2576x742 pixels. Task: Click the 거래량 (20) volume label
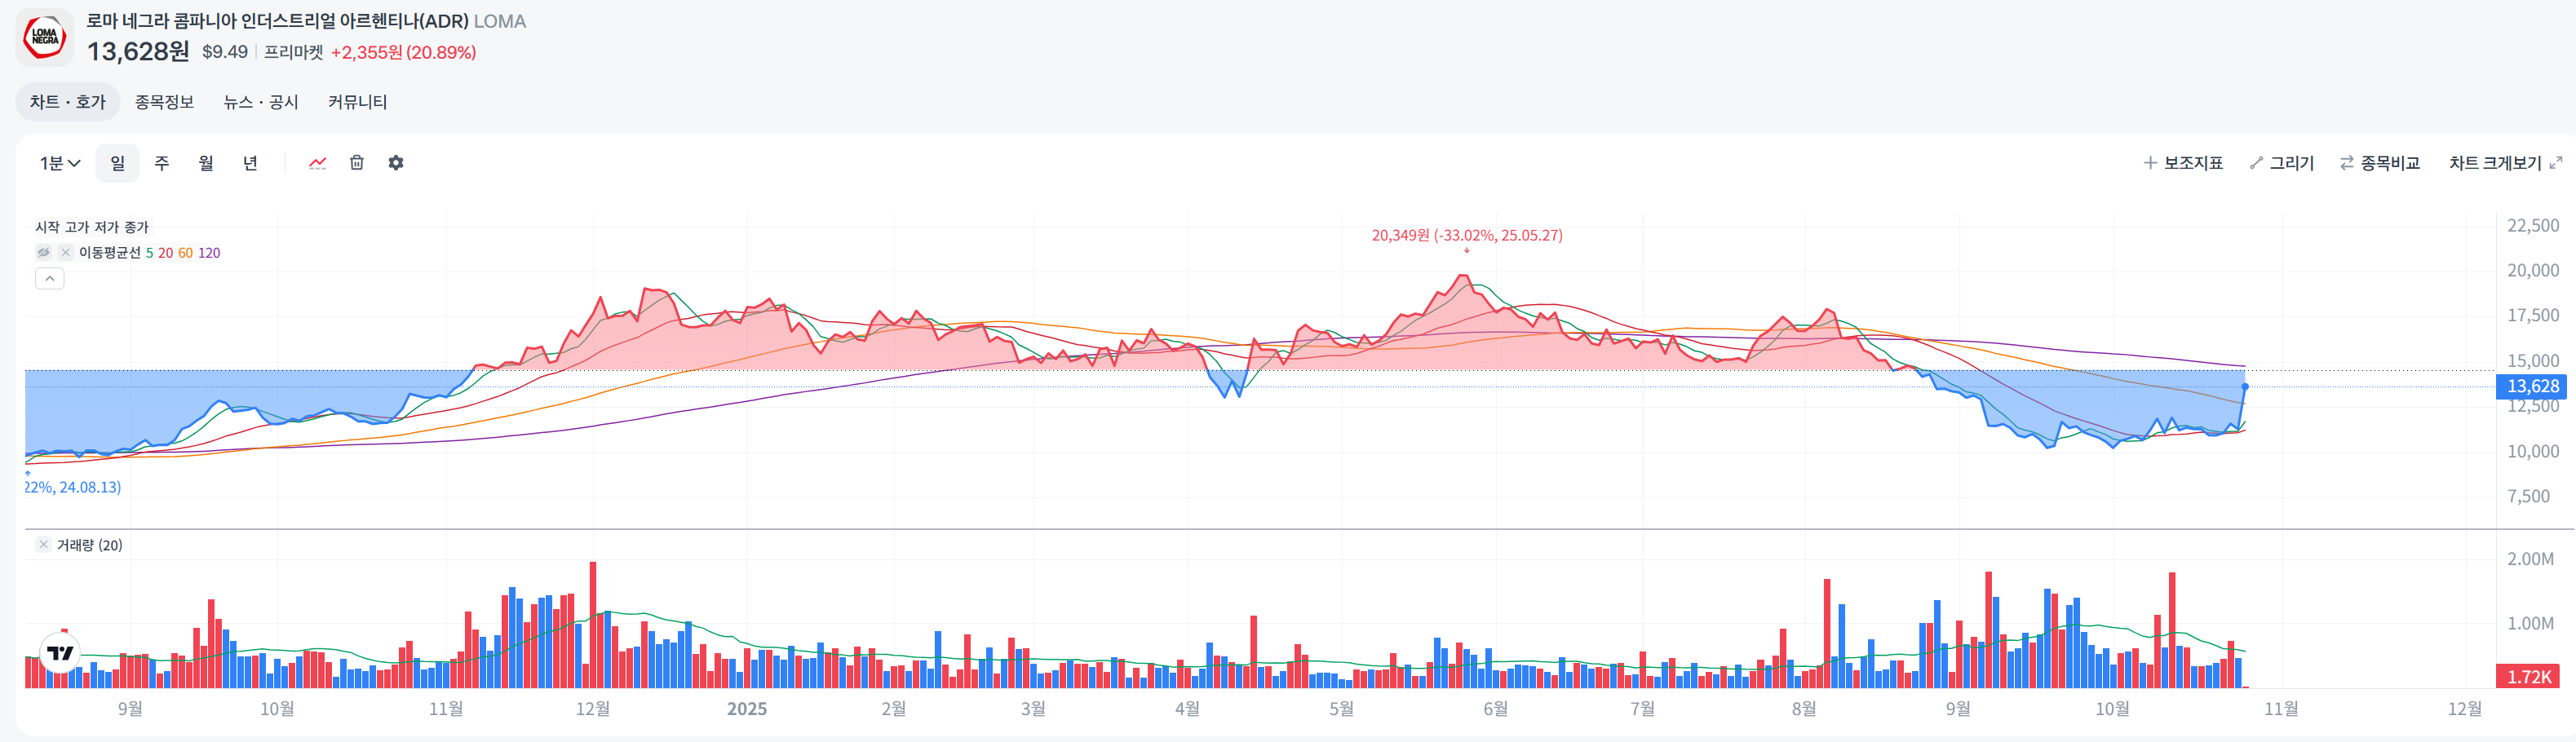click(90, 545)
